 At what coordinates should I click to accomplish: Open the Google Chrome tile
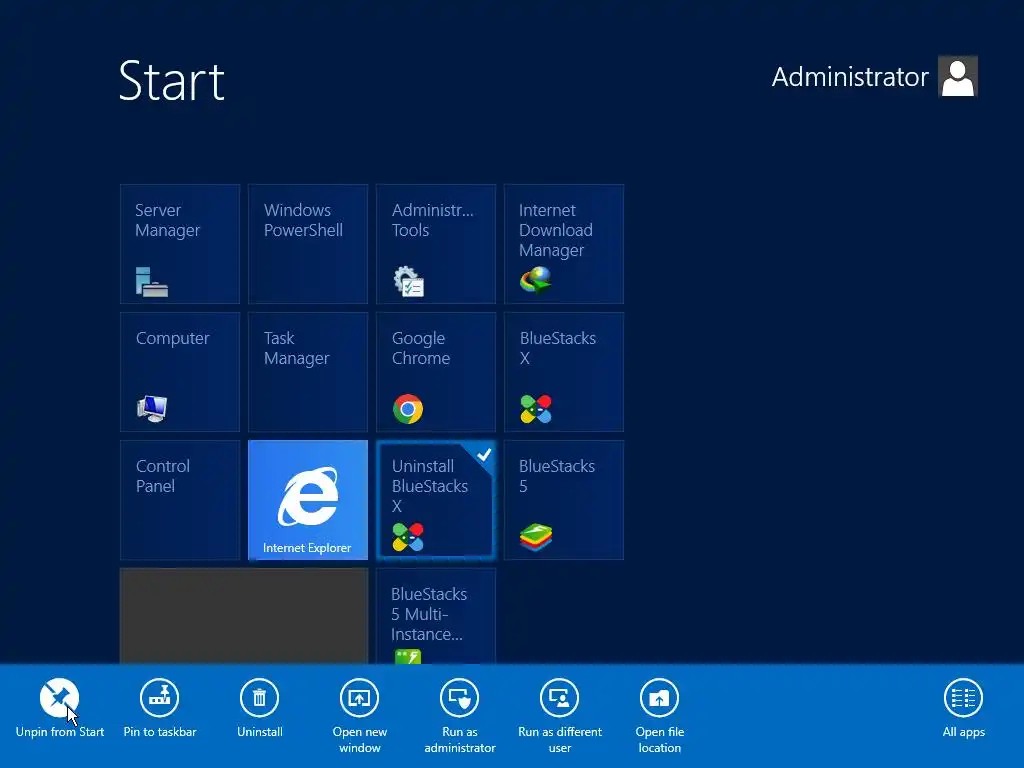point(436,372)
